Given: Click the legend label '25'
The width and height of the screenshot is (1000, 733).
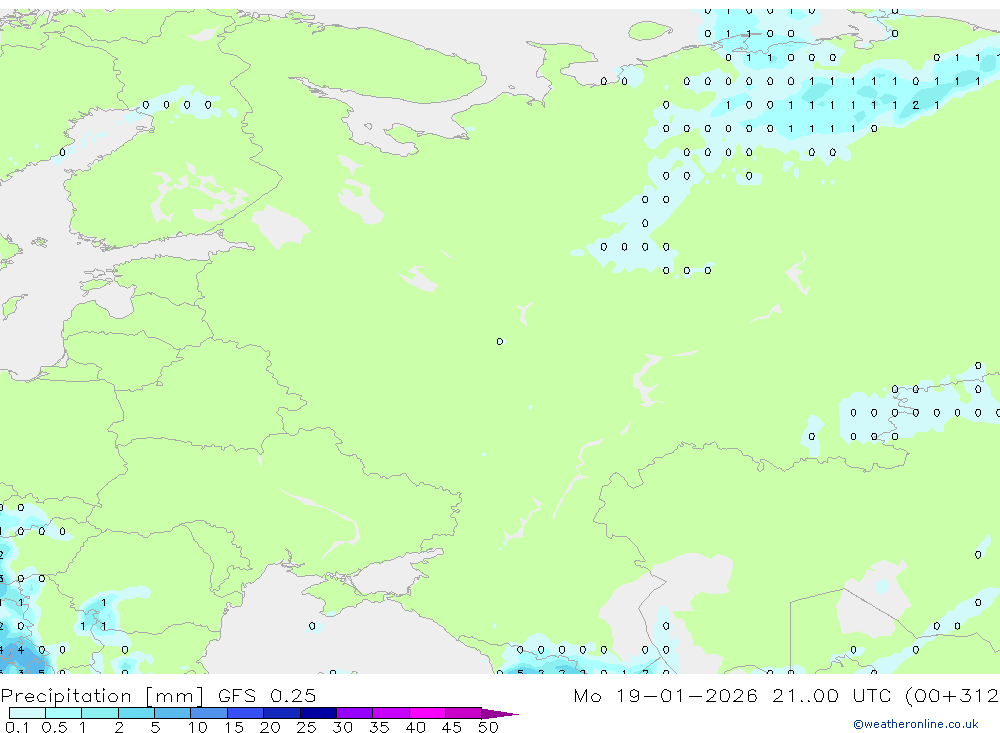Looking at the screenshot, I should [x=306, y=727].
